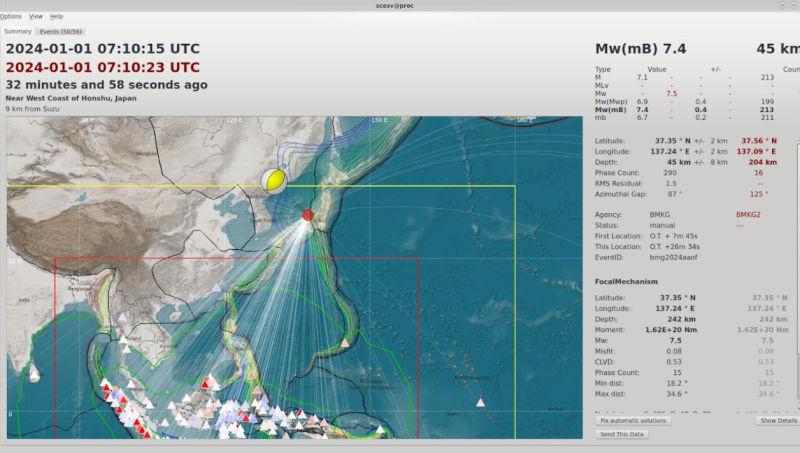Click the red epicenter circle on Japan

308,215
